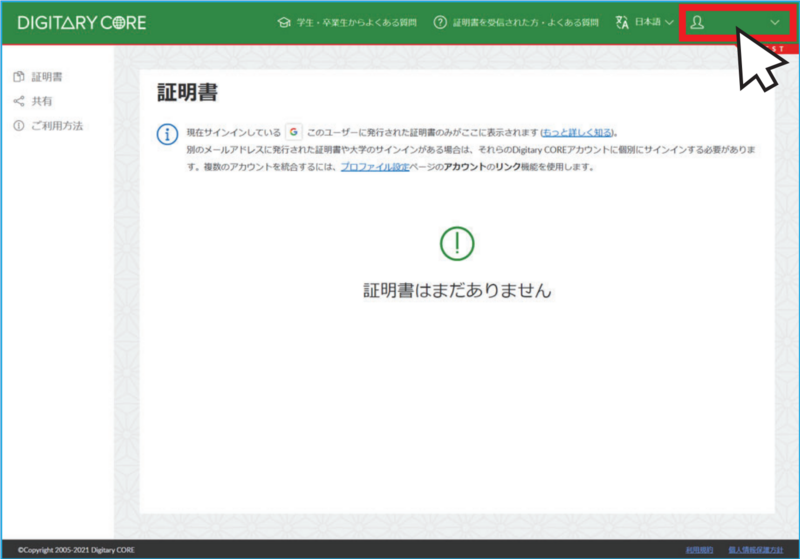Open the プロファイル設定 link
800x559 pixels.
coord(375,167)
